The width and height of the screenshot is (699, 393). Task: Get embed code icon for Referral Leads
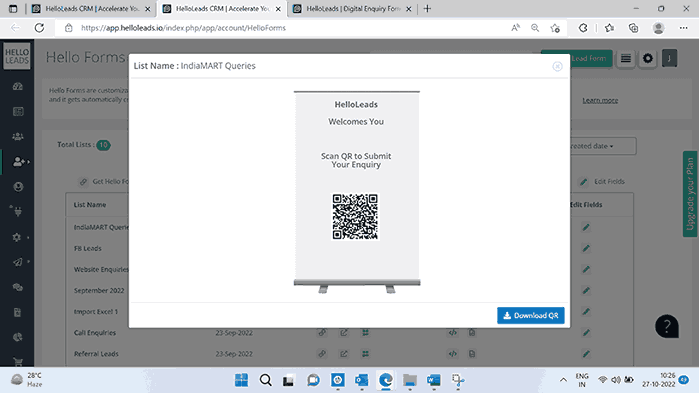click(x=452, y=354)
